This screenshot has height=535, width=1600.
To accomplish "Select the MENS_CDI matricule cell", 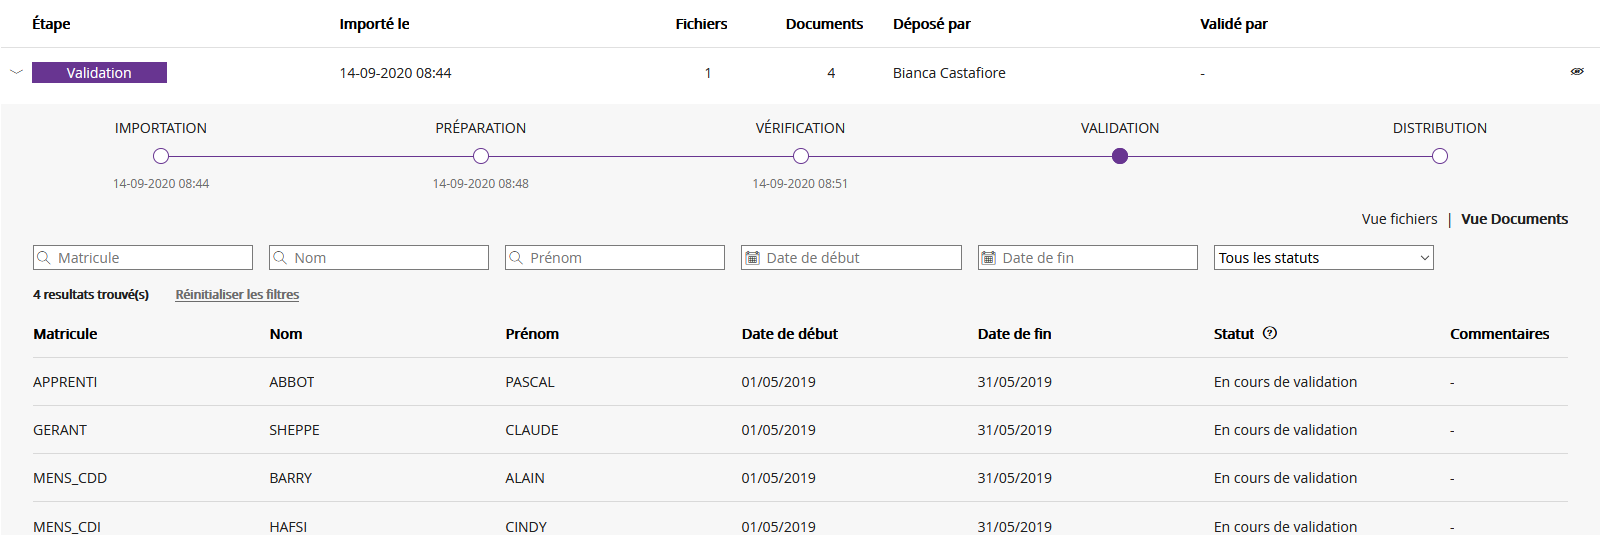I will (67, 526).
